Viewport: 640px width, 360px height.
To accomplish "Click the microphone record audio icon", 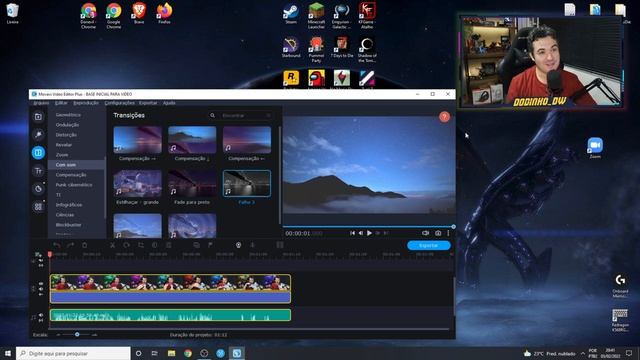I will pyautogui.click(x=253, y=245).
